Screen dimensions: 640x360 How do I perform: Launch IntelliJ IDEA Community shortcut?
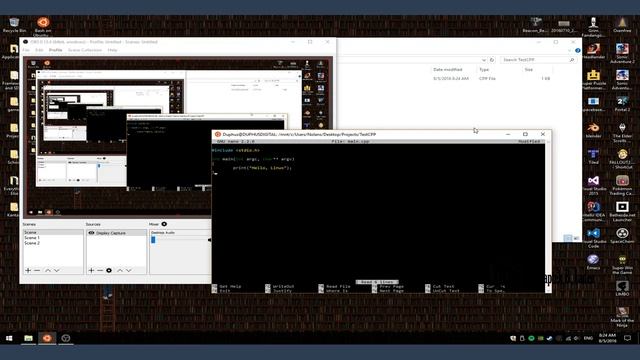[x=593, y=210]
